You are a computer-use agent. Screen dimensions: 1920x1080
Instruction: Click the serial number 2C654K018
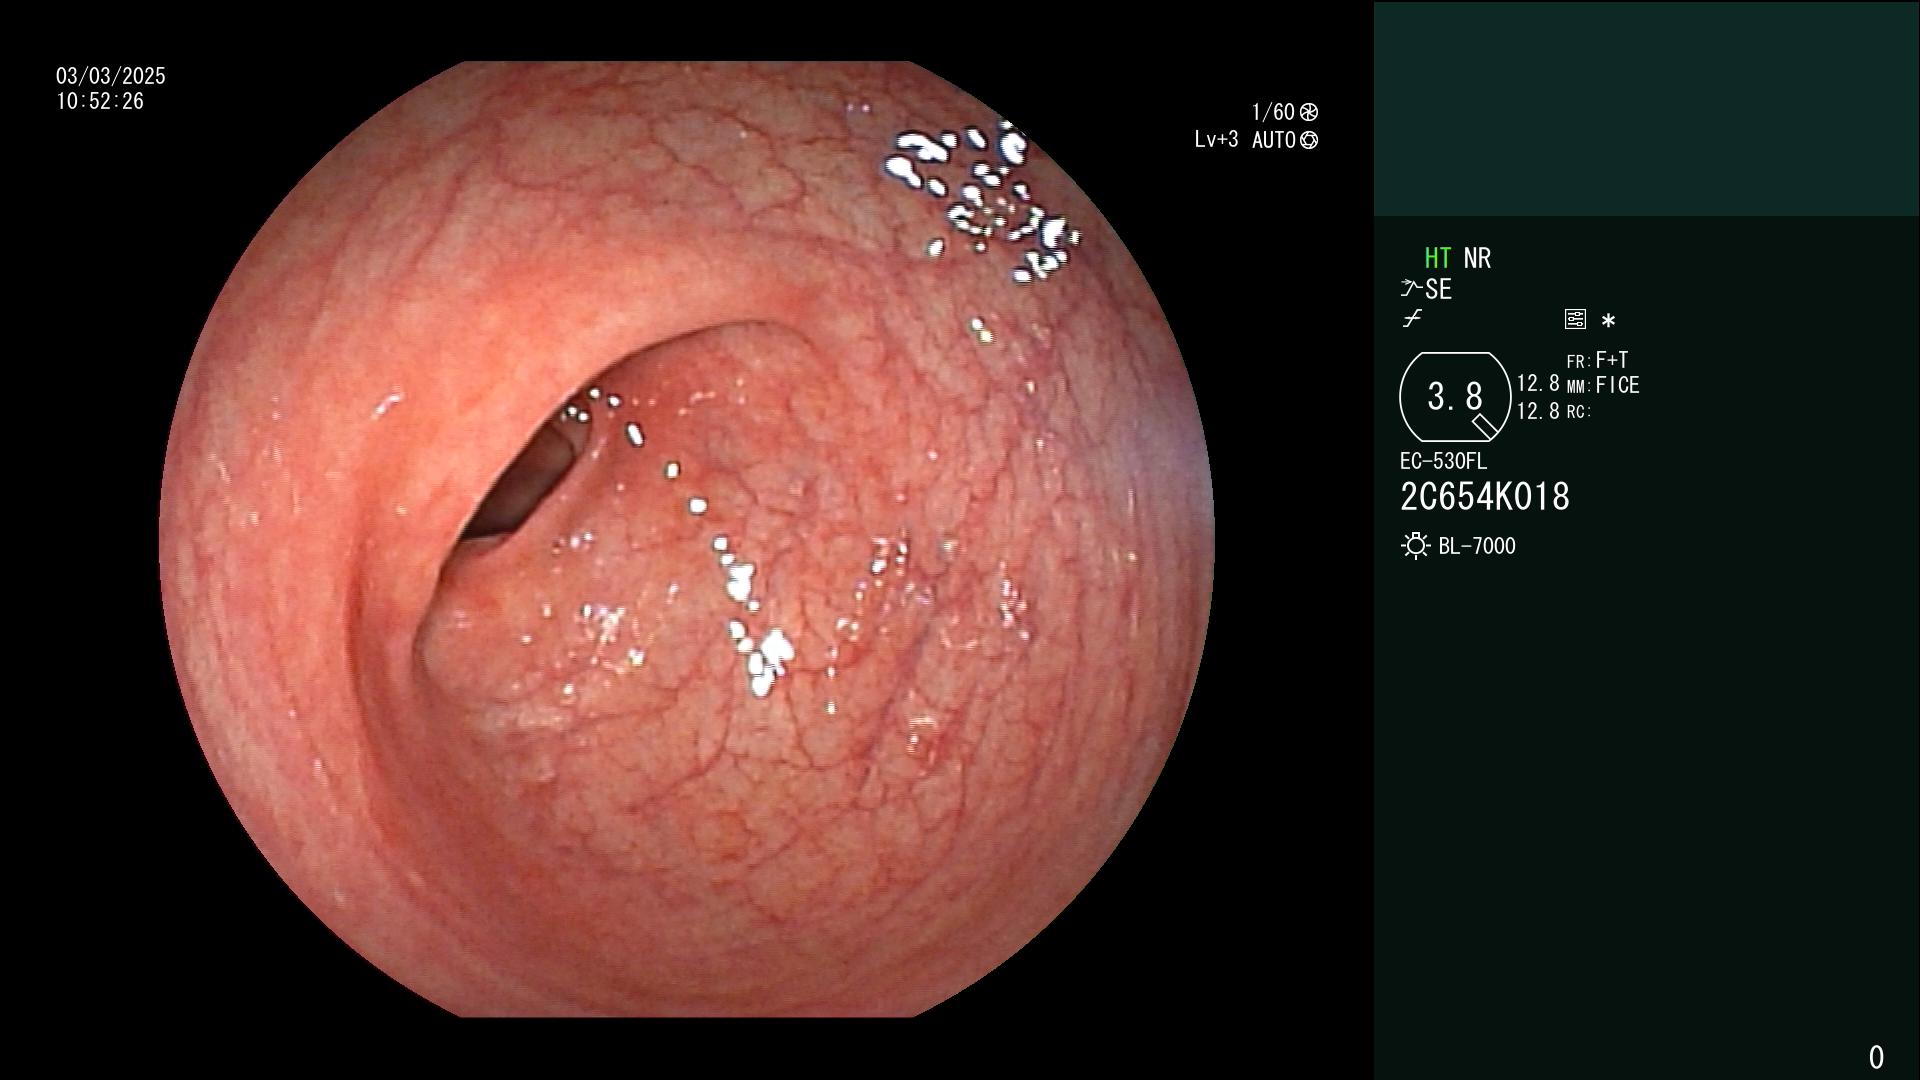[x=1485, y=497]
